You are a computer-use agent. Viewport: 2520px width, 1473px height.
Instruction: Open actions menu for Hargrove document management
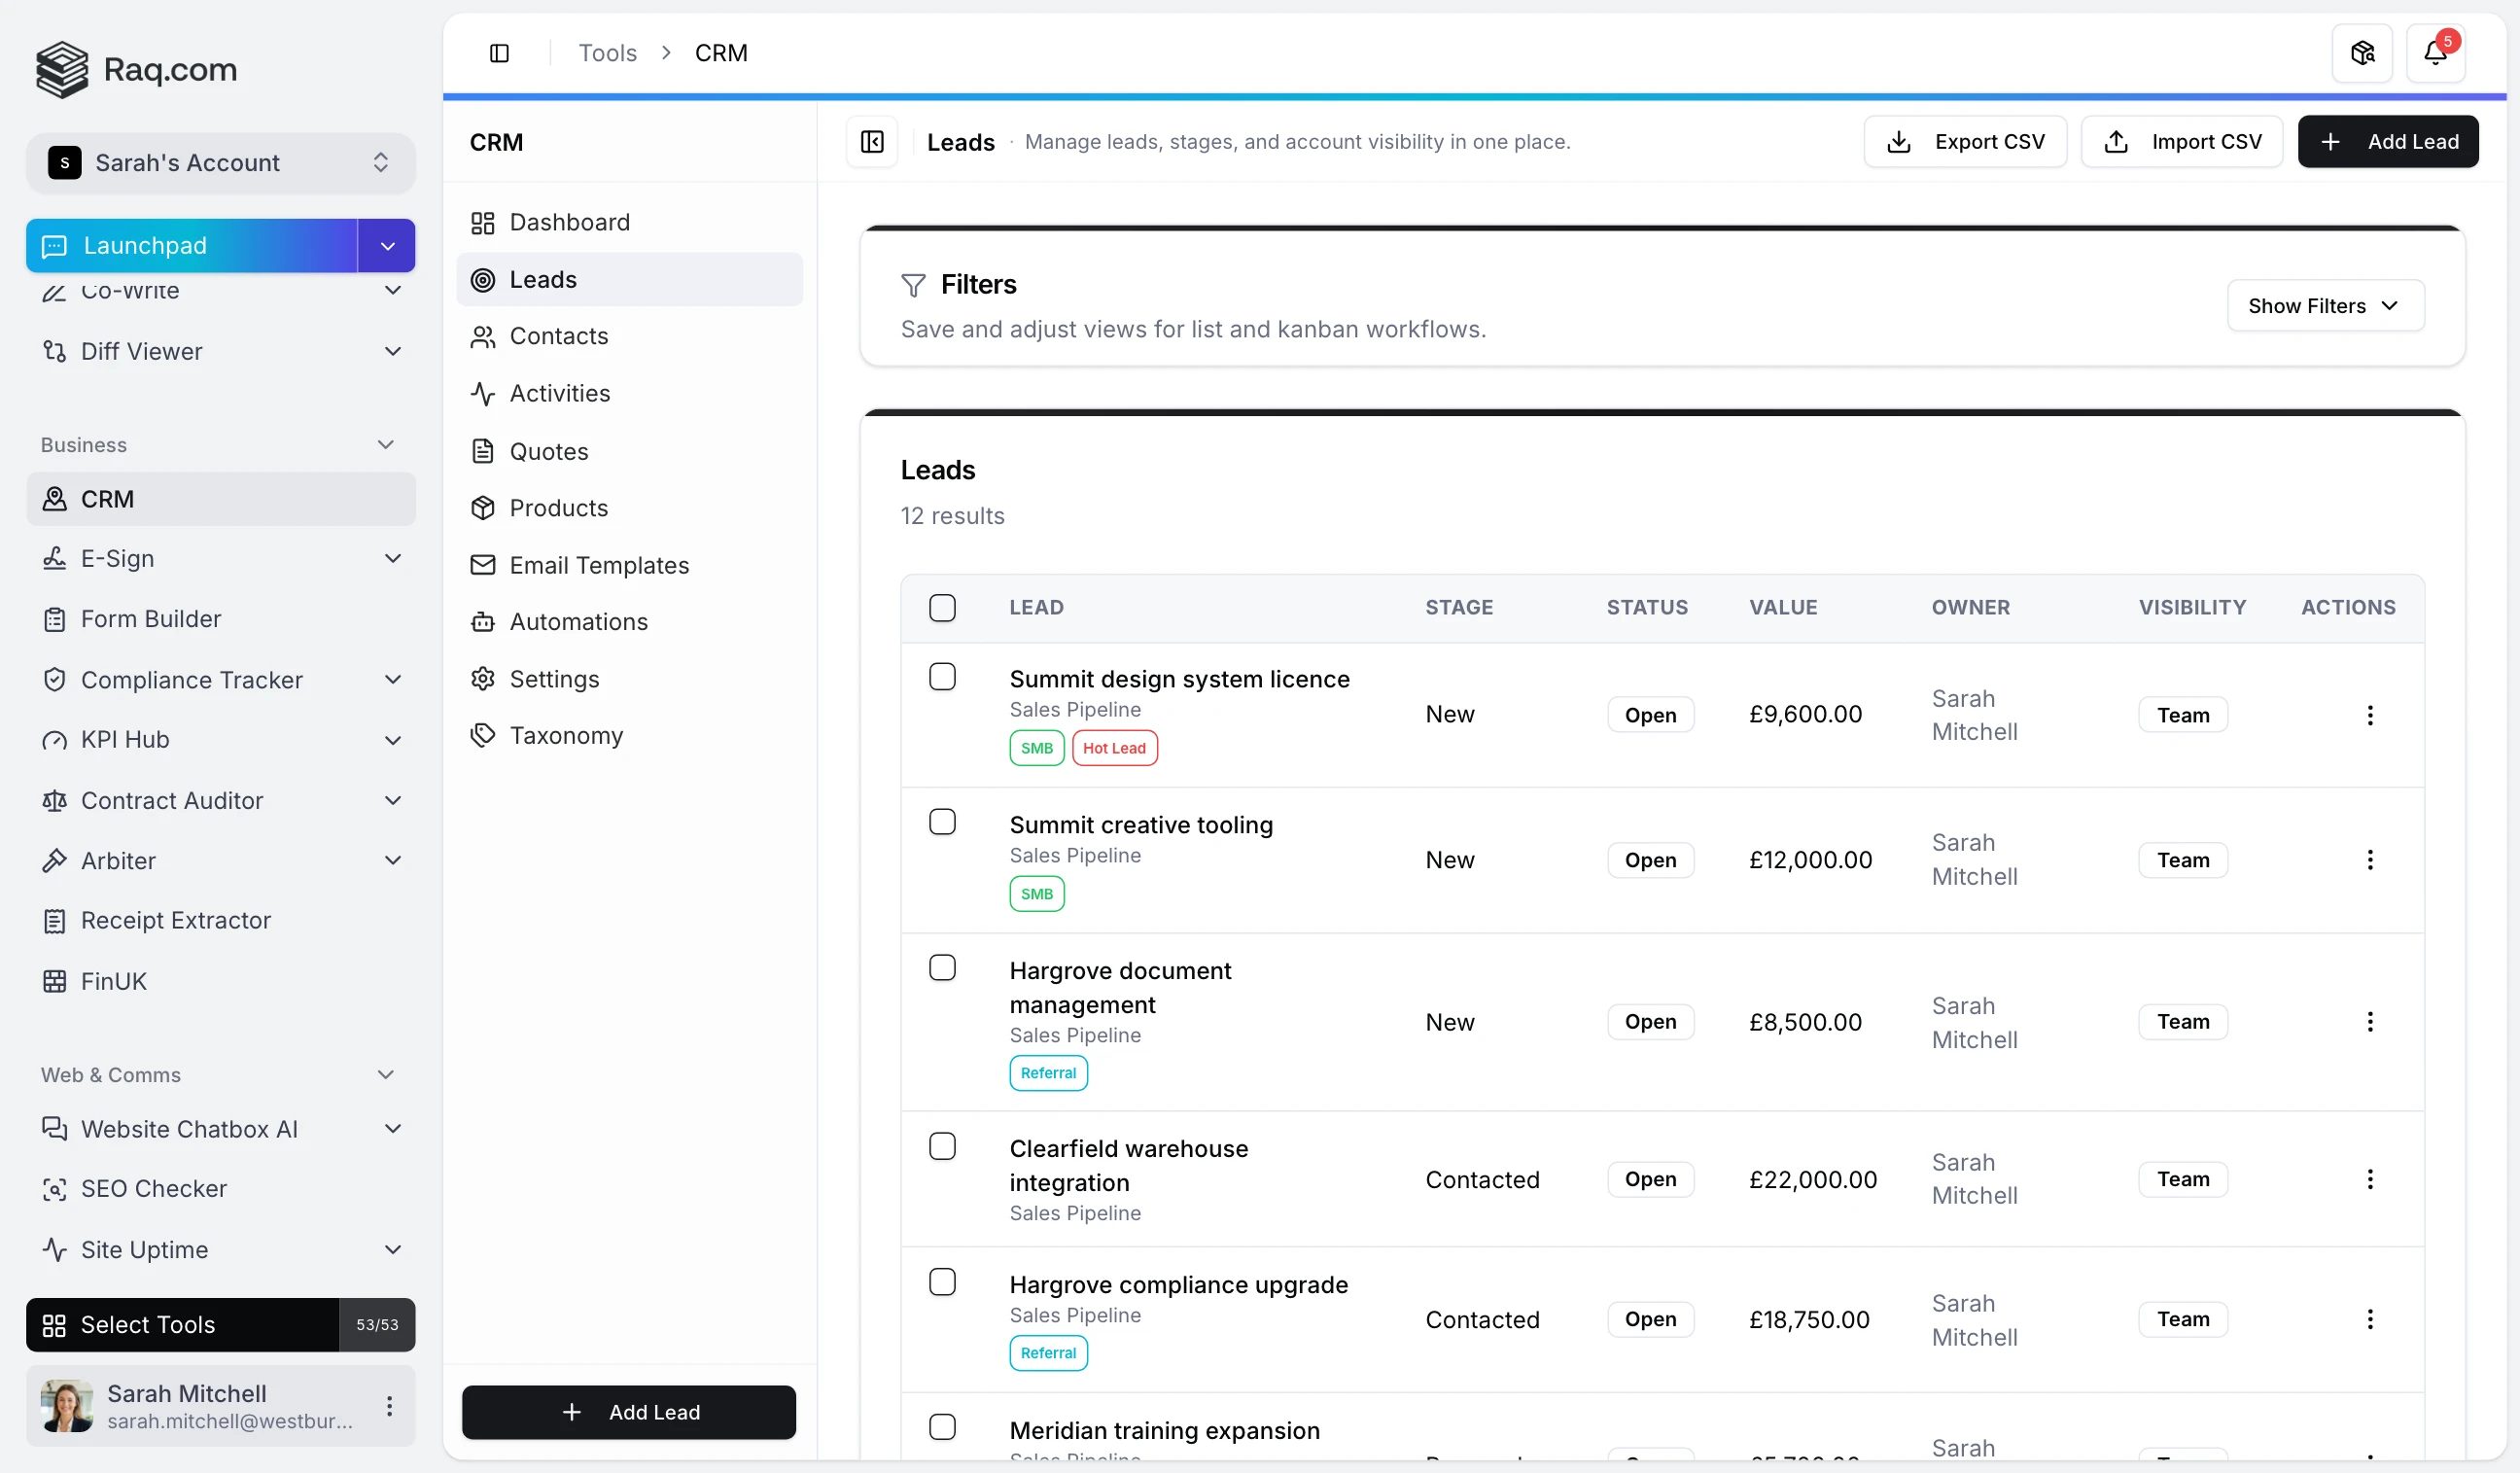[2370, 1021]
